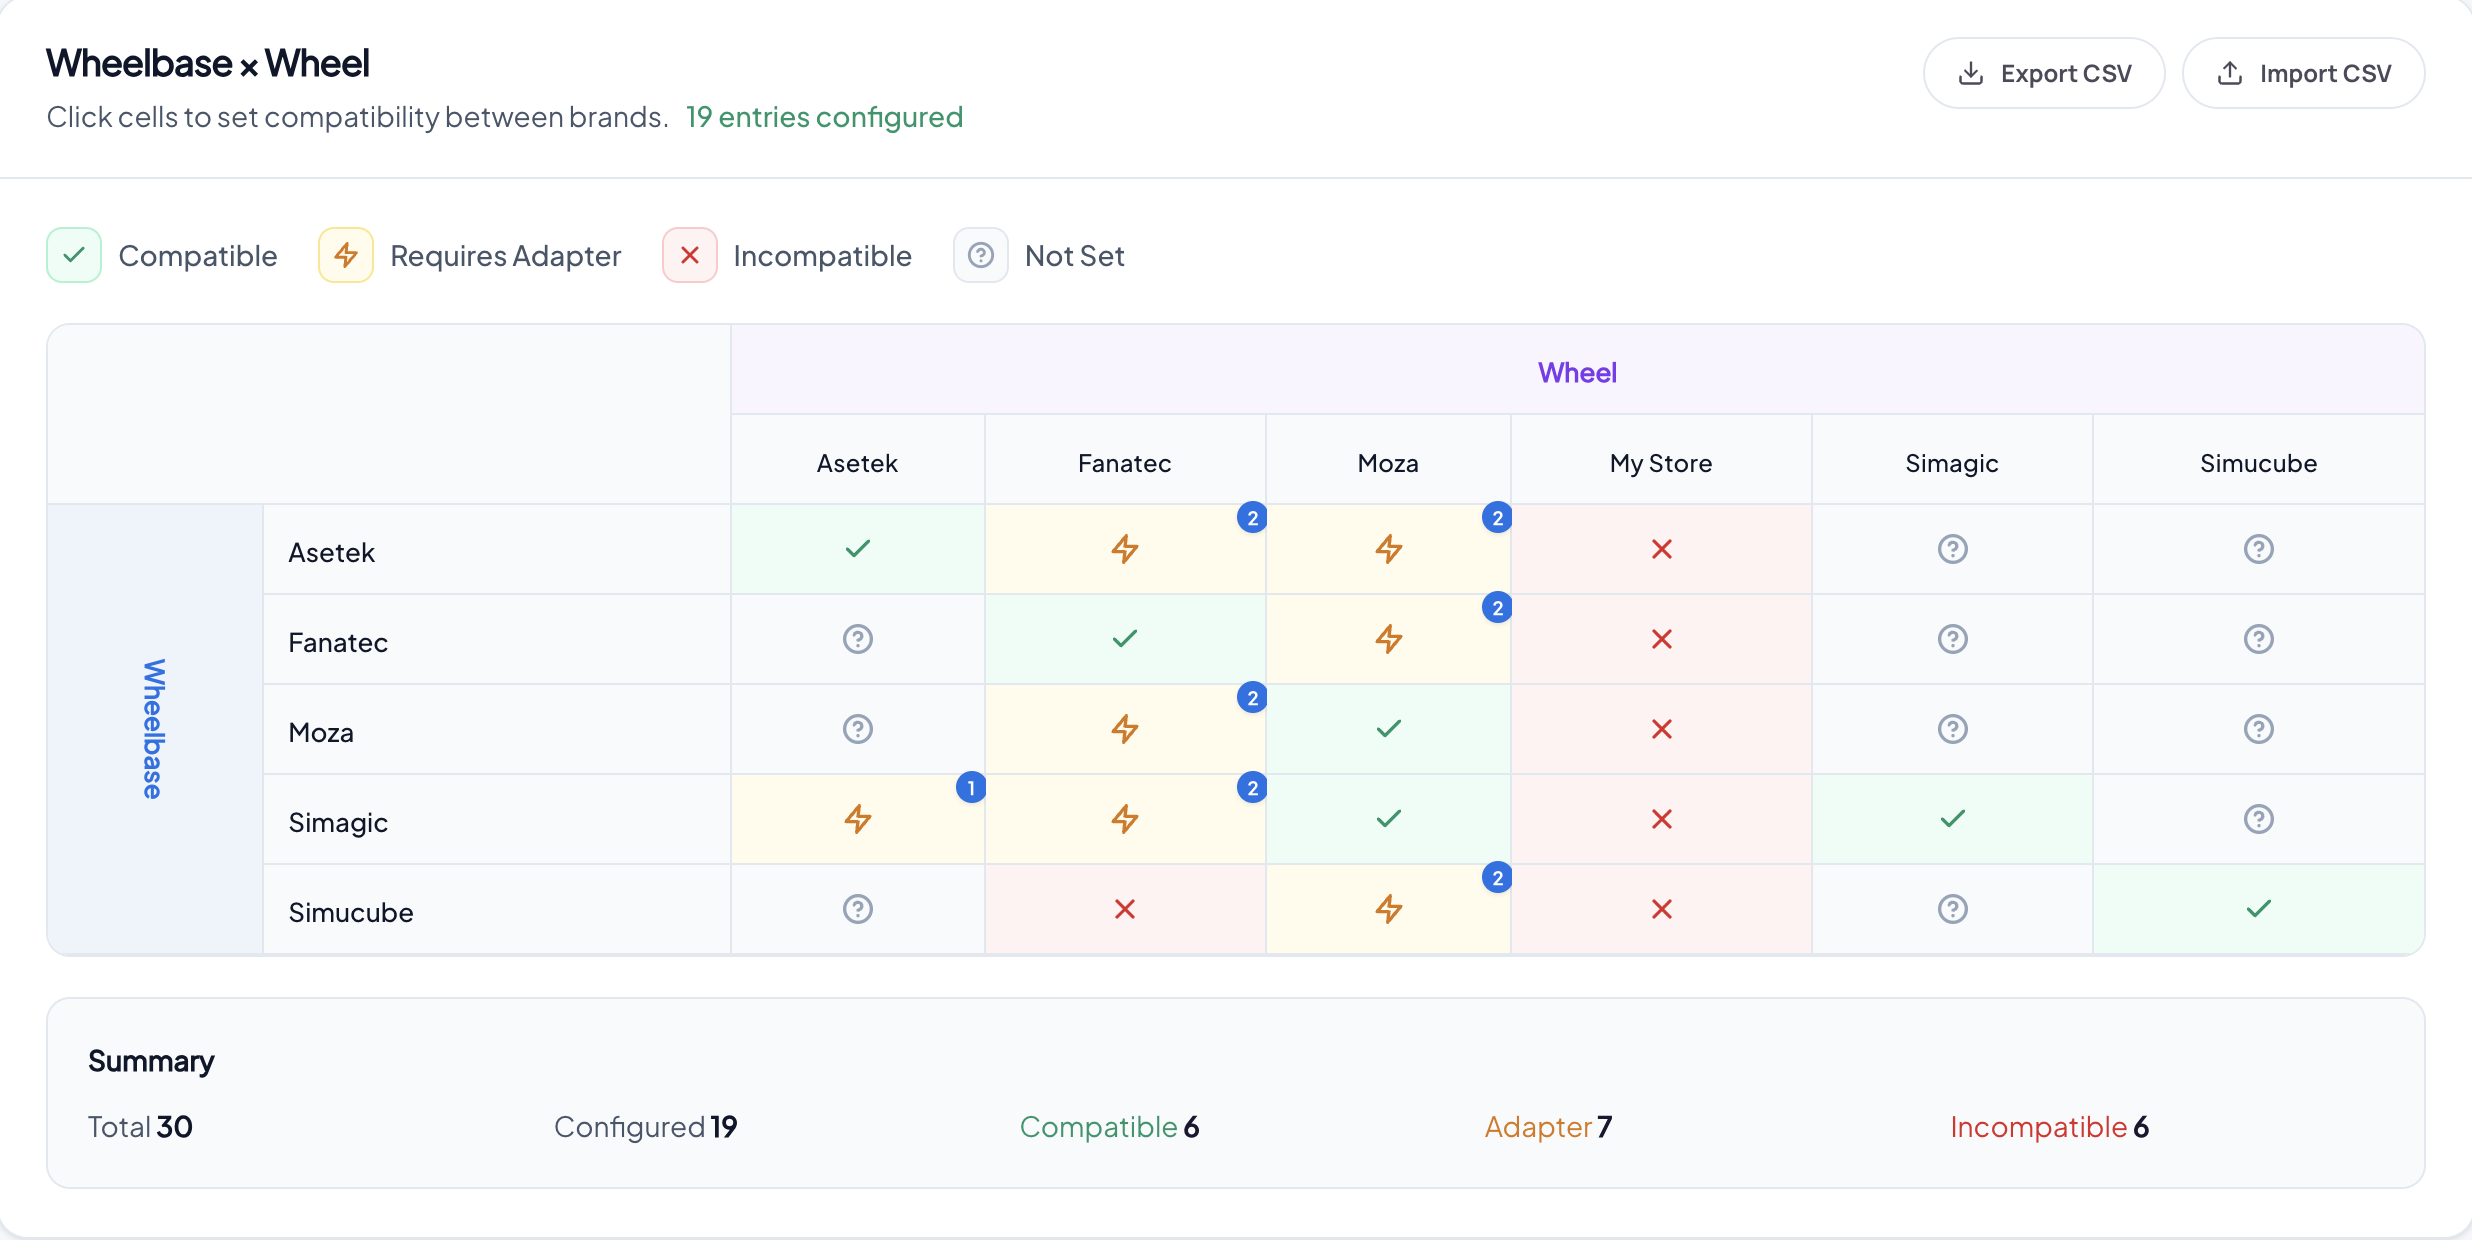Click '19 entries configured' text
Viewport: 2472px width, 1240px height.
824,117
